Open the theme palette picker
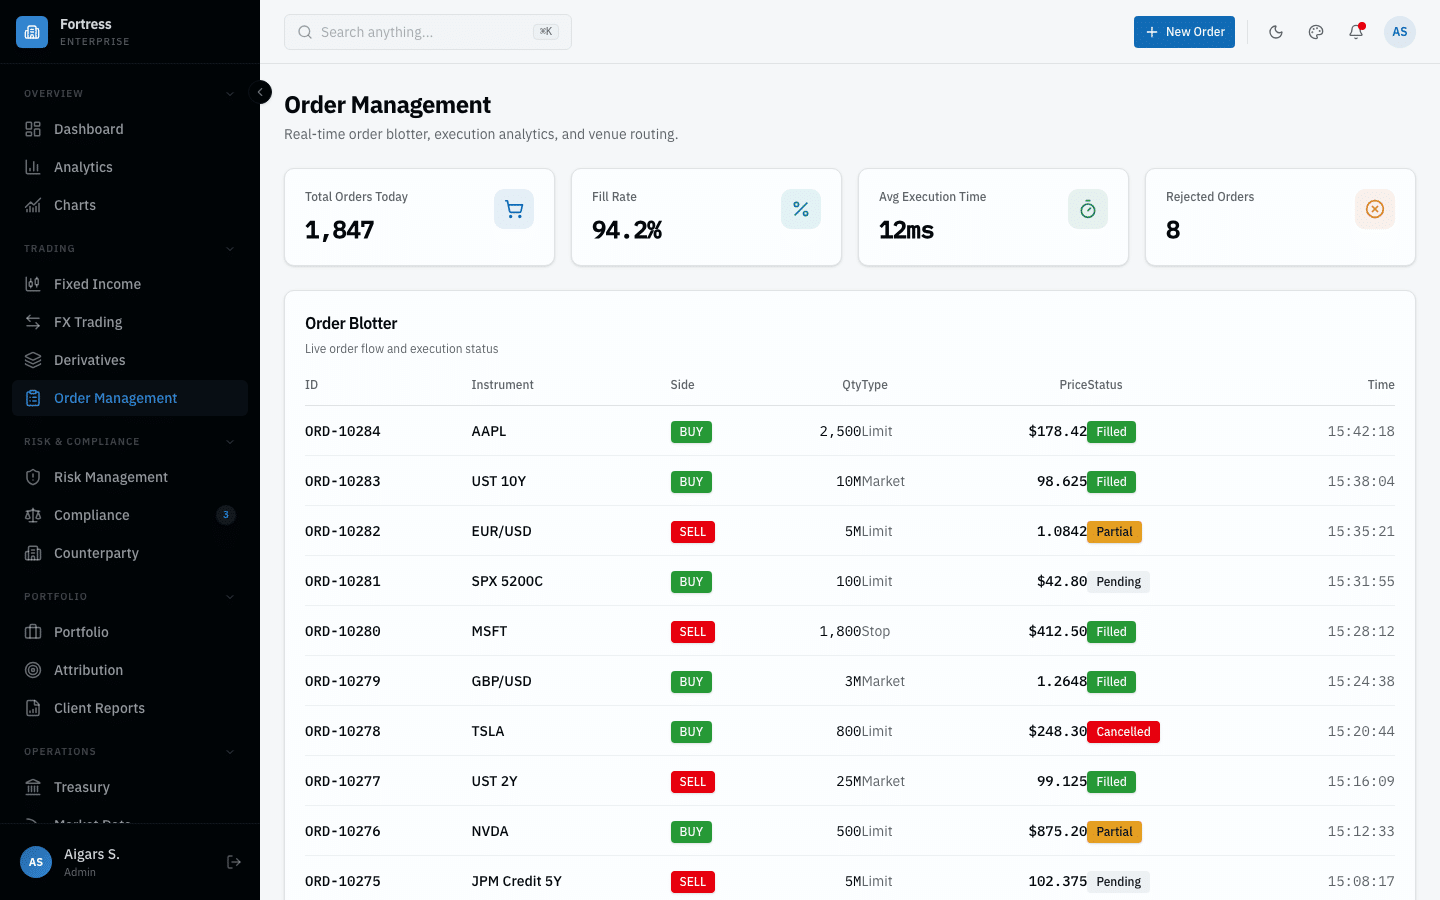1440x900 pixels. coord(1316,32)
